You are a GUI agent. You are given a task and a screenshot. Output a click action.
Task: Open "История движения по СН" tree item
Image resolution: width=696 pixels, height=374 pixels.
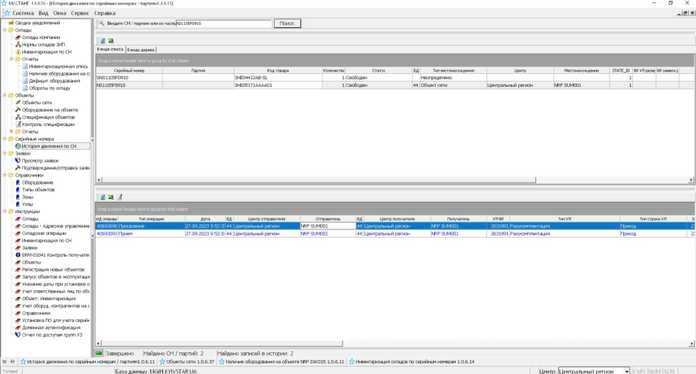[x=49, y=146]
